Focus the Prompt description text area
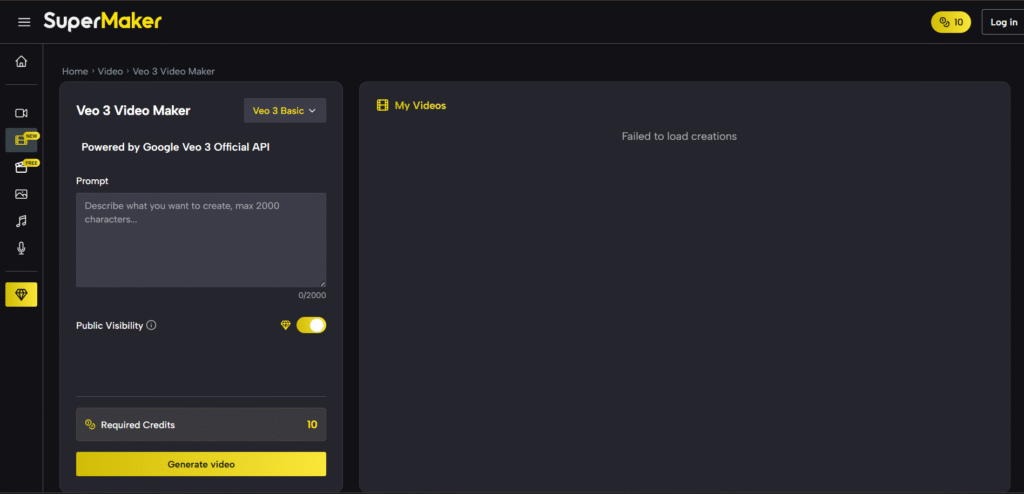The image size is (1024, 494). point(201,240)
